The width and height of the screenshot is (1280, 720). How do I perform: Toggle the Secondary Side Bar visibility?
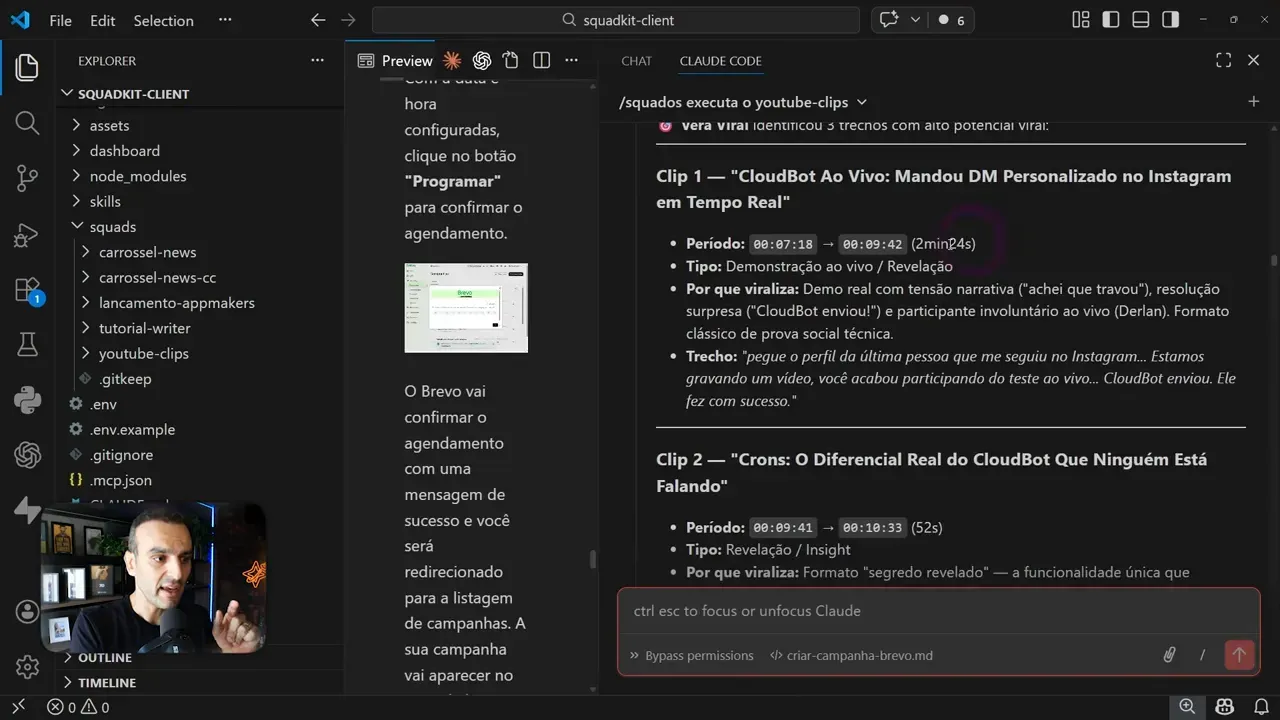1171,19
